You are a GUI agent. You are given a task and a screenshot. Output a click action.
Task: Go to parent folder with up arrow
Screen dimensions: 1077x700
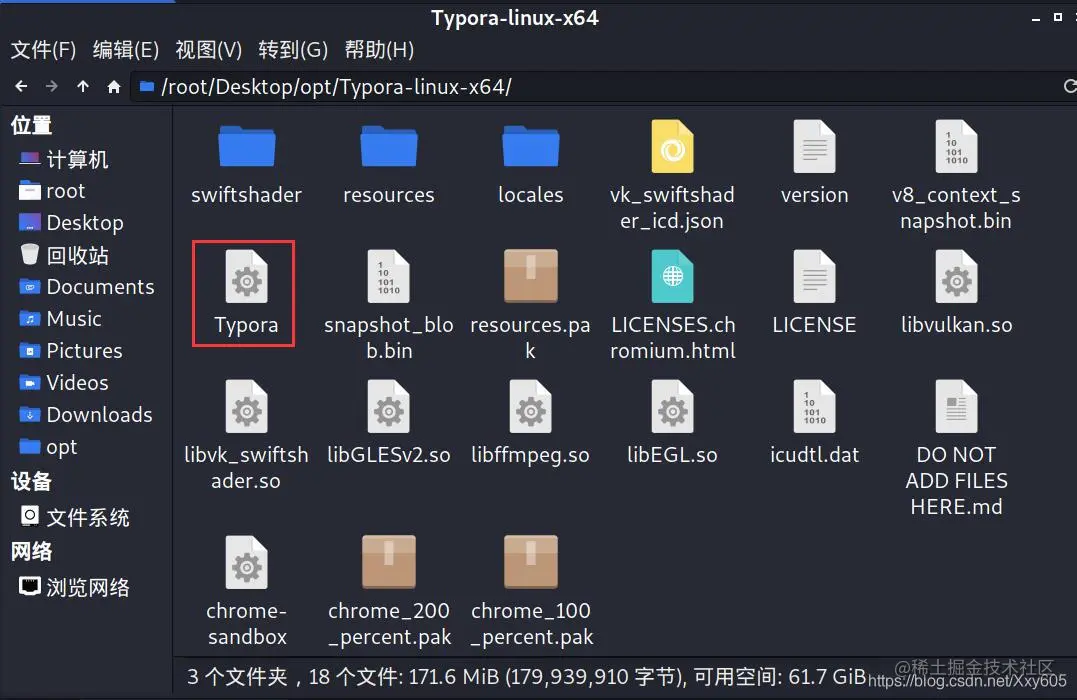[82, 87]
